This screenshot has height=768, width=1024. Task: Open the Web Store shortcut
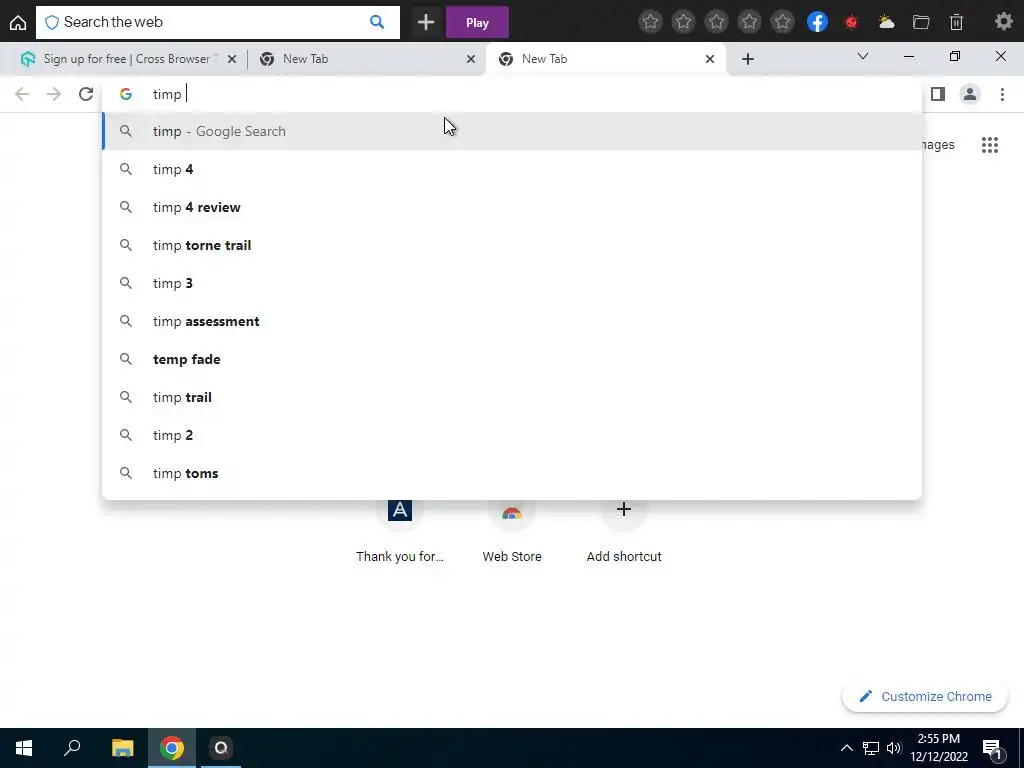point(512,532)
